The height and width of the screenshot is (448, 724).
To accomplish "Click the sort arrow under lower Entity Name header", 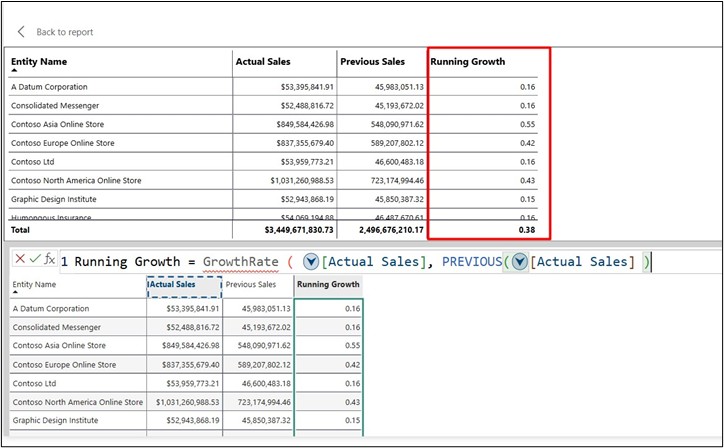I will (15, 292).
